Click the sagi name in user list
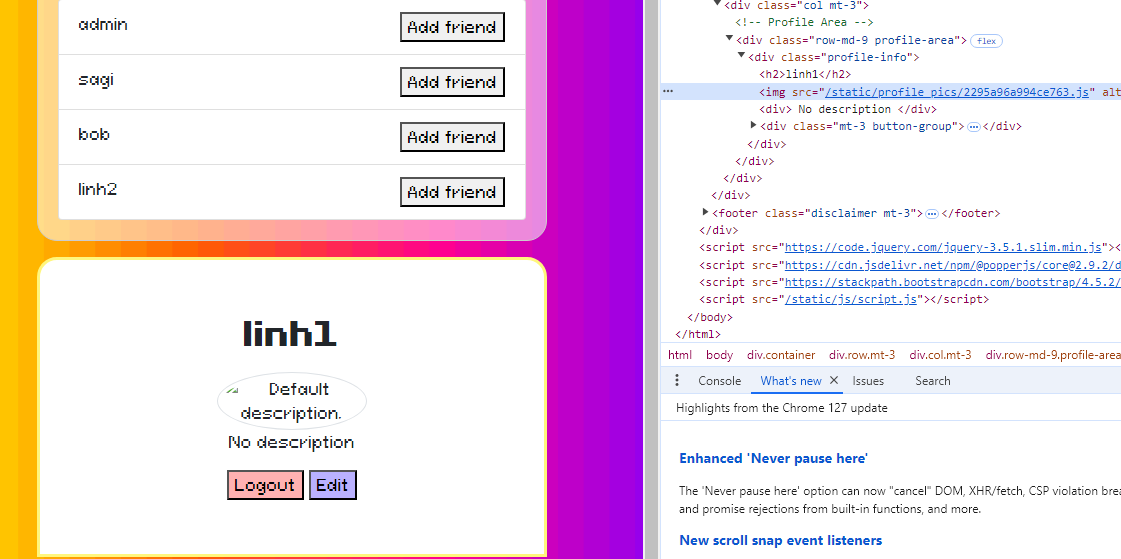This screenshot has height=559, width=1121. 96,80
